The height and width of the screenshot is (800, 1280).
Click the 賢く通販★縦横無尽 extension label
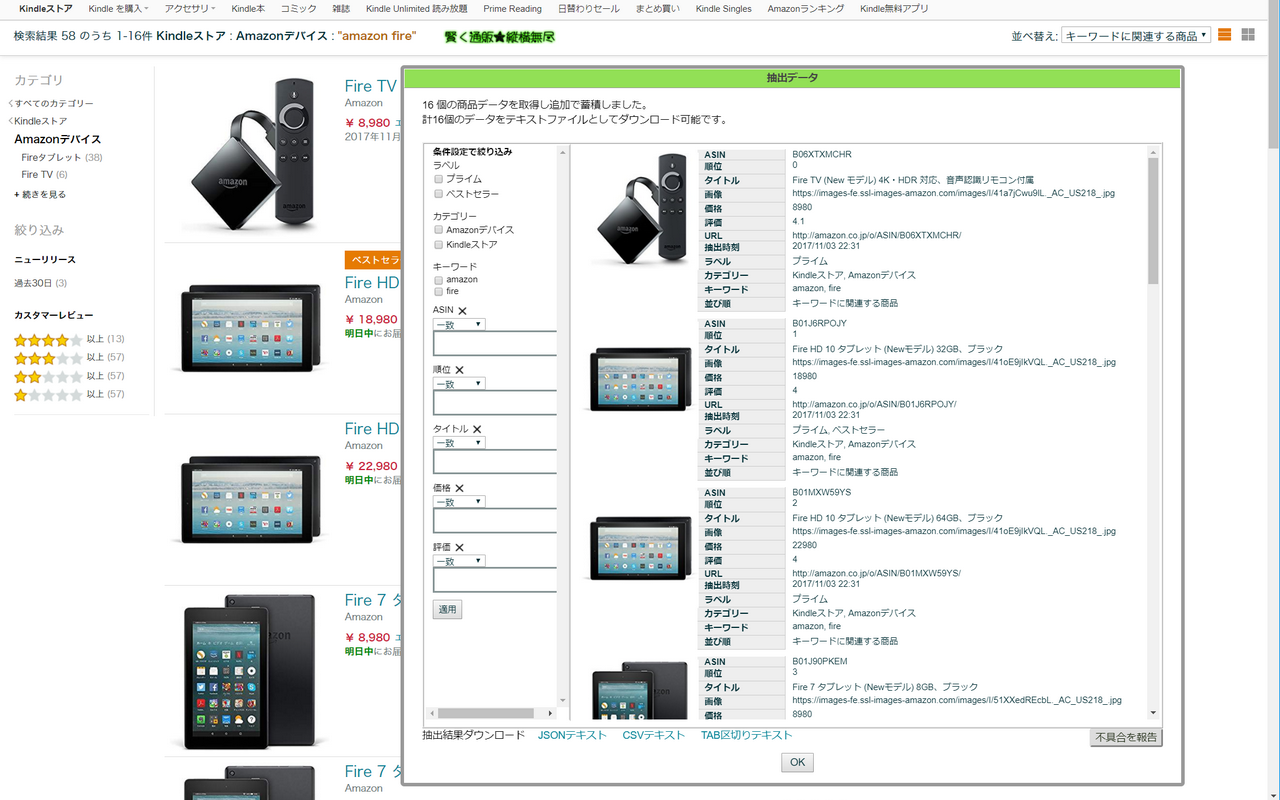click(499, 36)
